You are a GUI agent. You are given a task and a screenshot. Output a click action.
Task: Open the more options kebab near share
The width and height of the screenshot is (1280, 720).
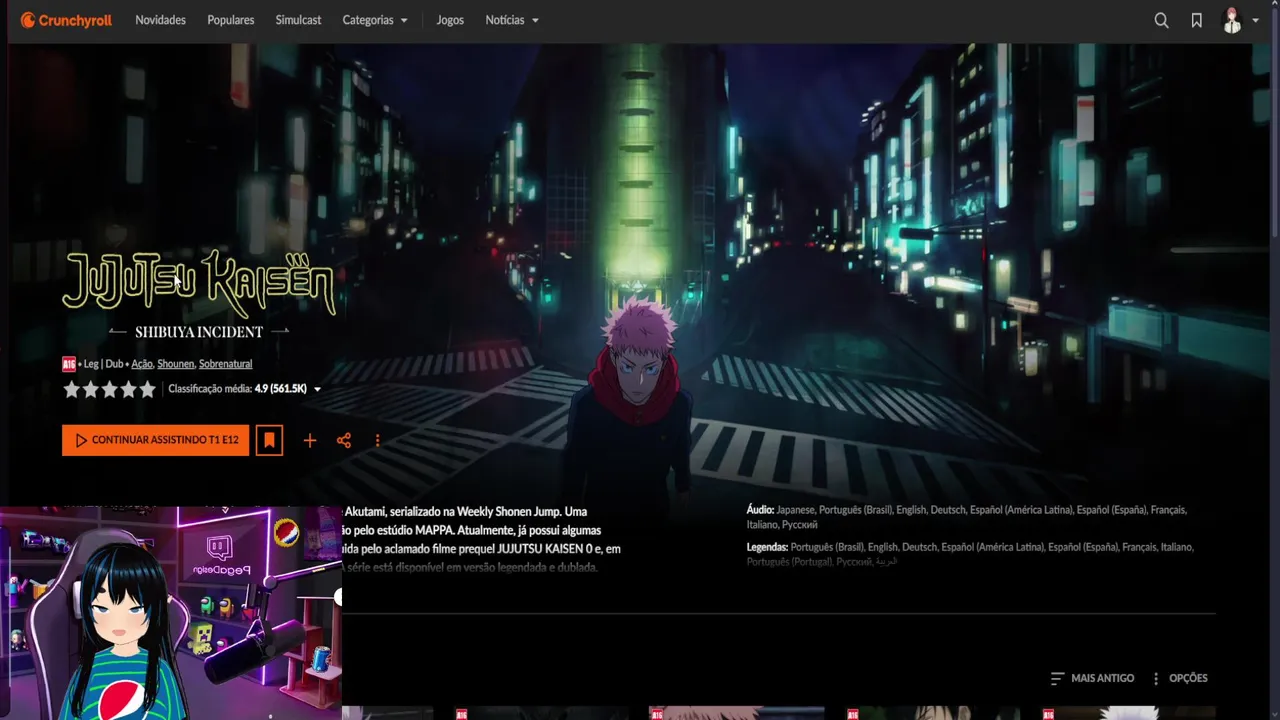[377, 440]
